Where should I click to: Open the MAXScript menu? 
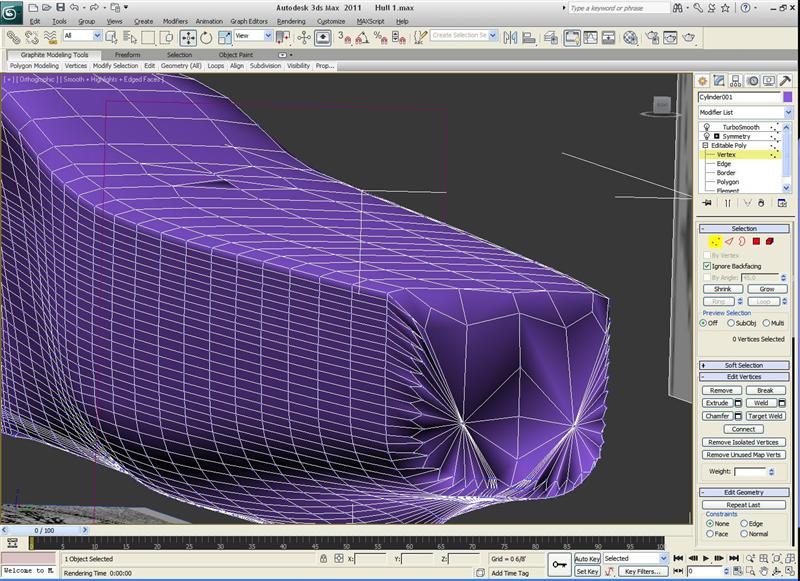click(x=370, y=21)
